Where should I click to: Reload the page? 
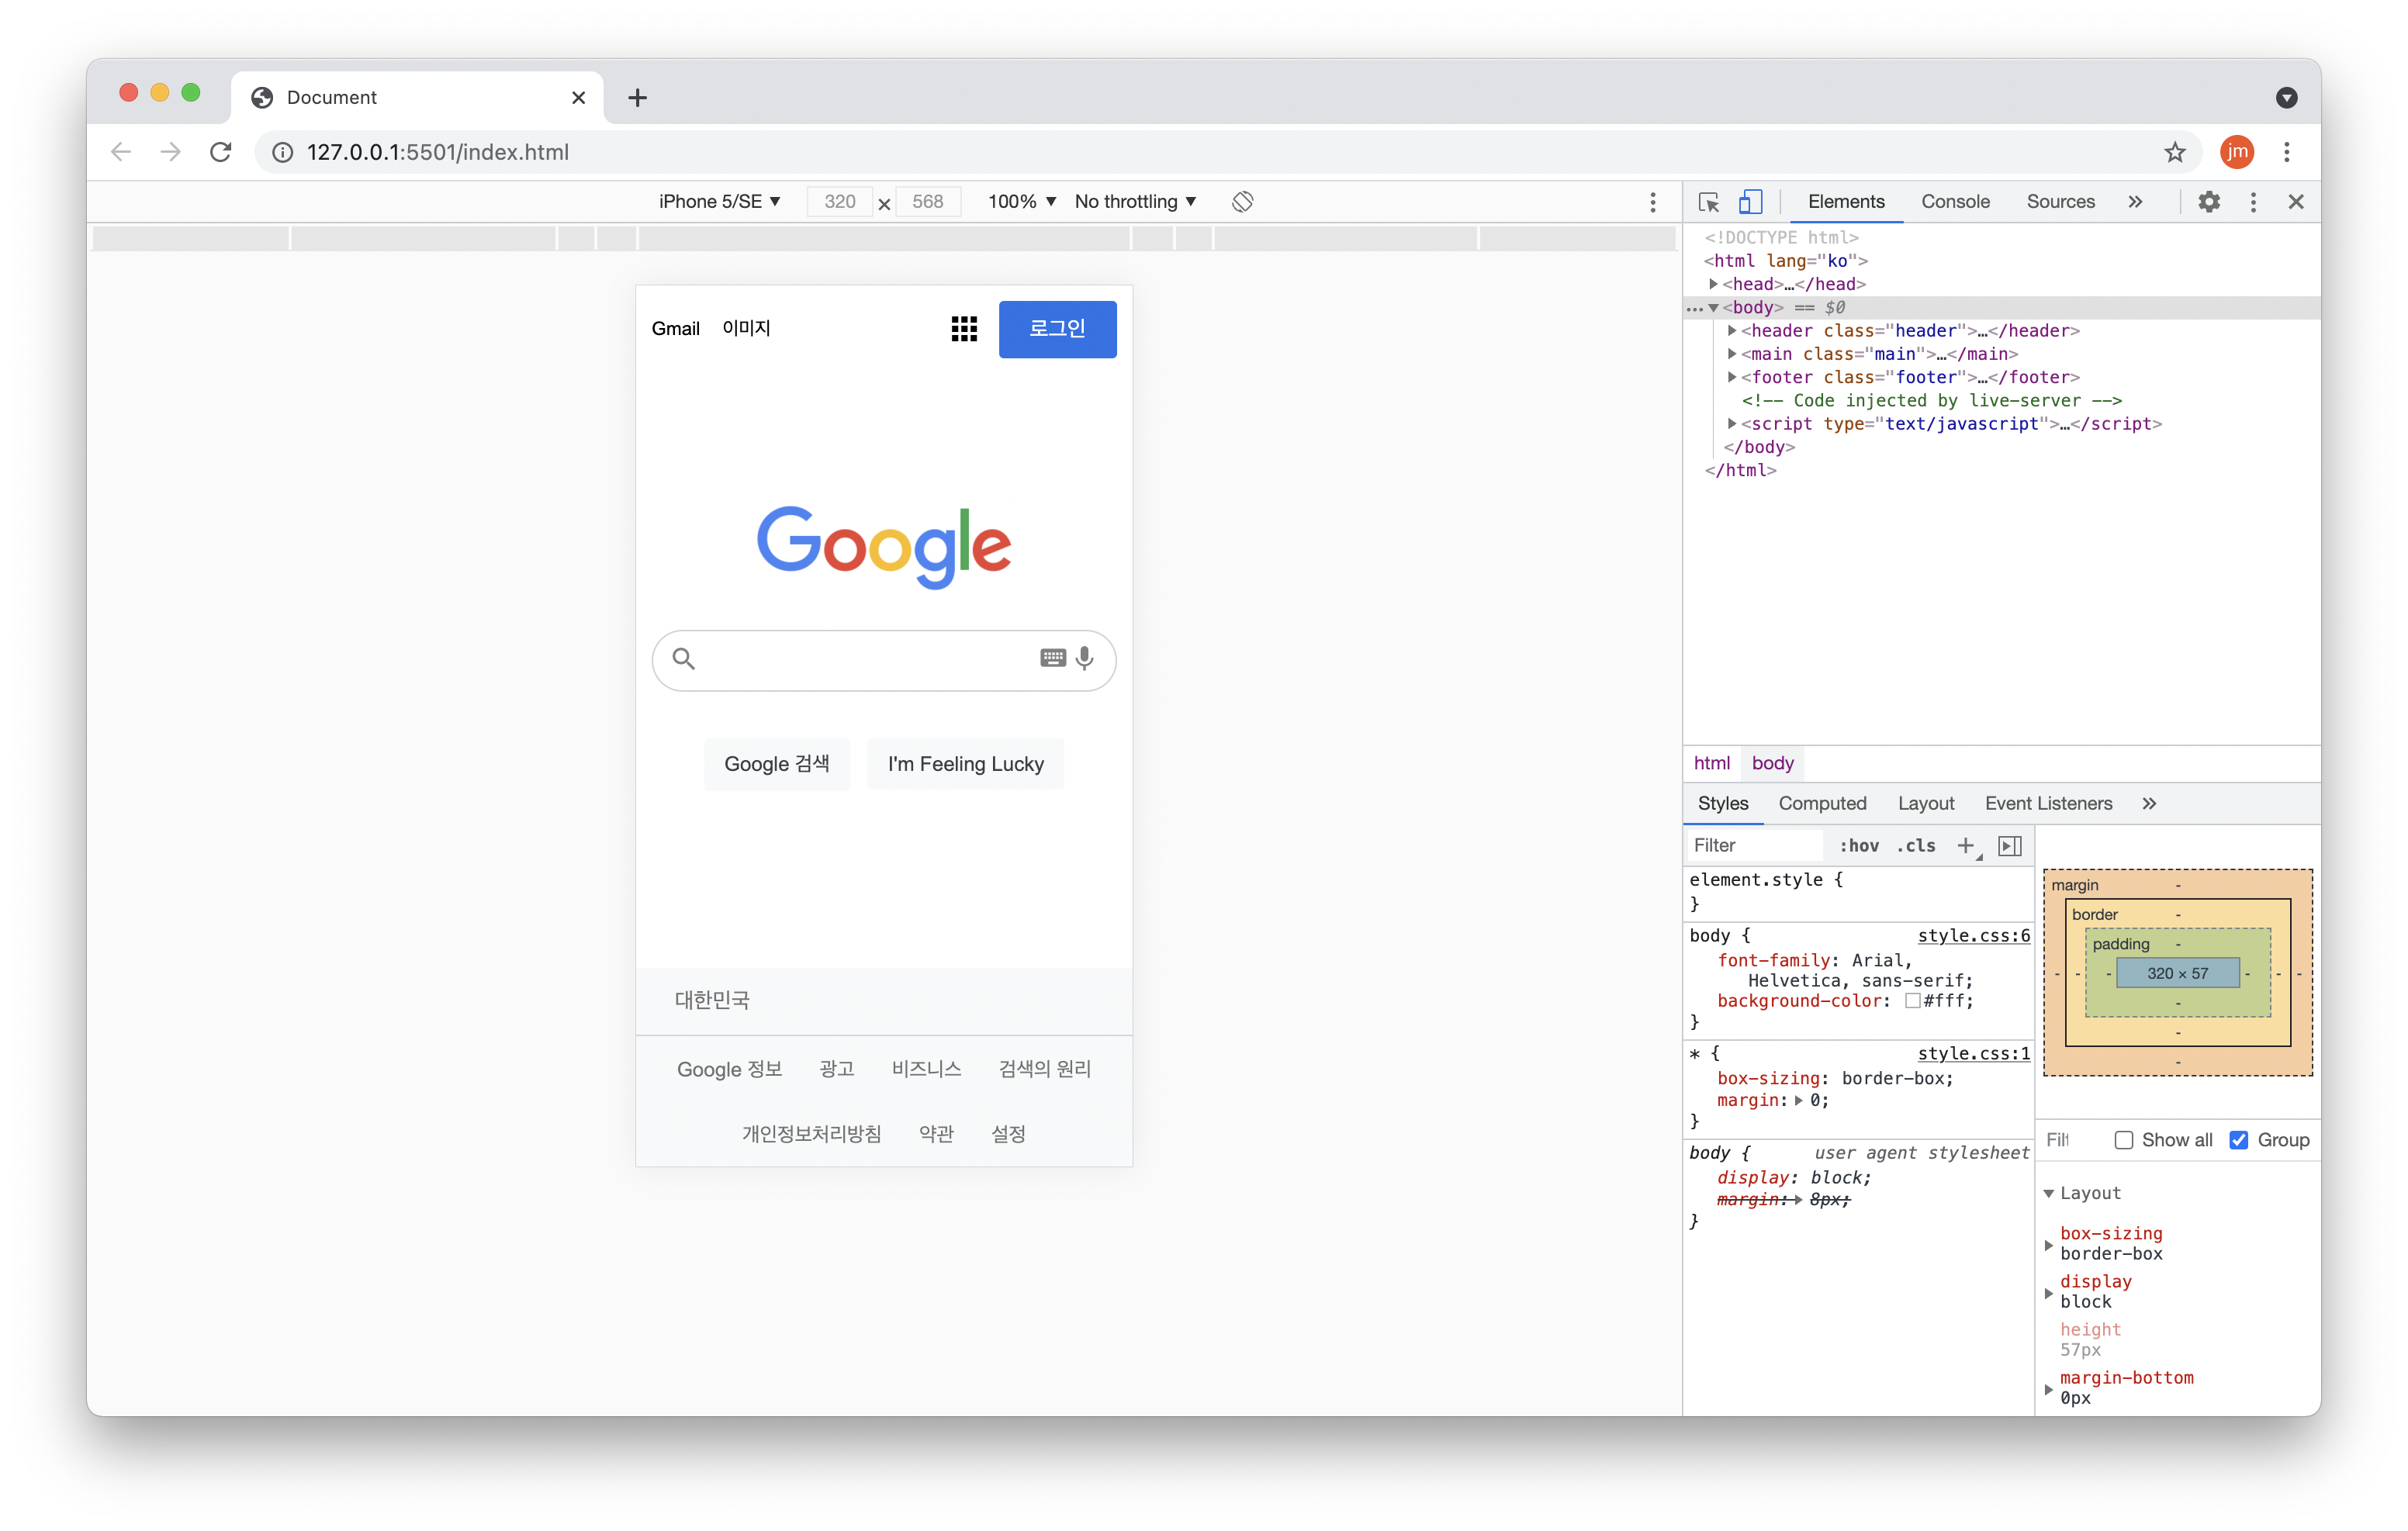[x=221, y=152]
